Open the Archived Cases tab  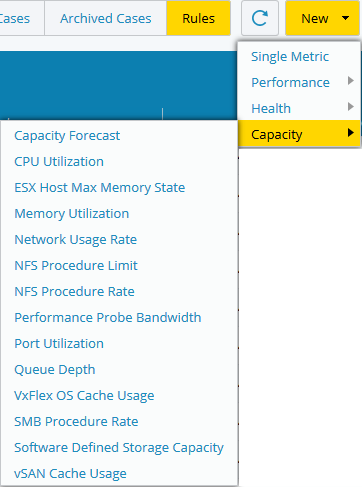coord(106,18)
